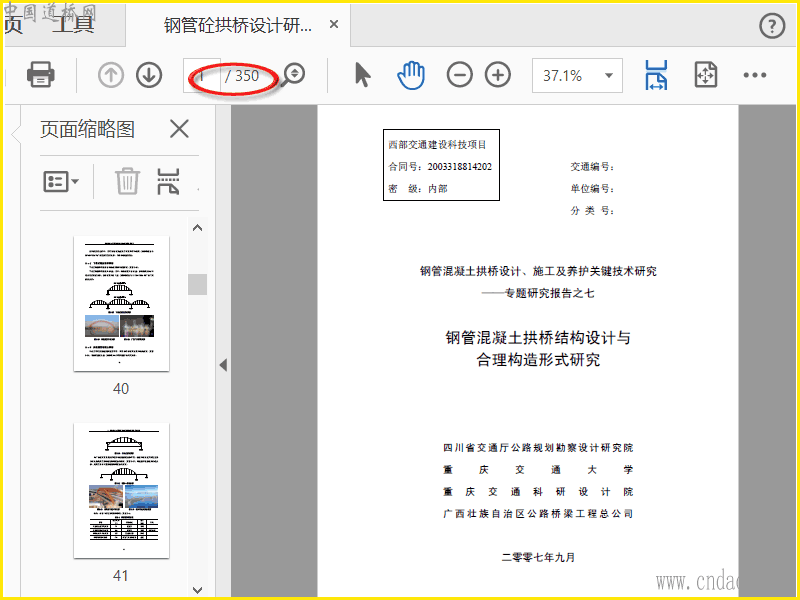The width and height of the screenshot is (800, 600).
Task: Open the thumbnail options dropdown menu
Action: click(61, 181)
